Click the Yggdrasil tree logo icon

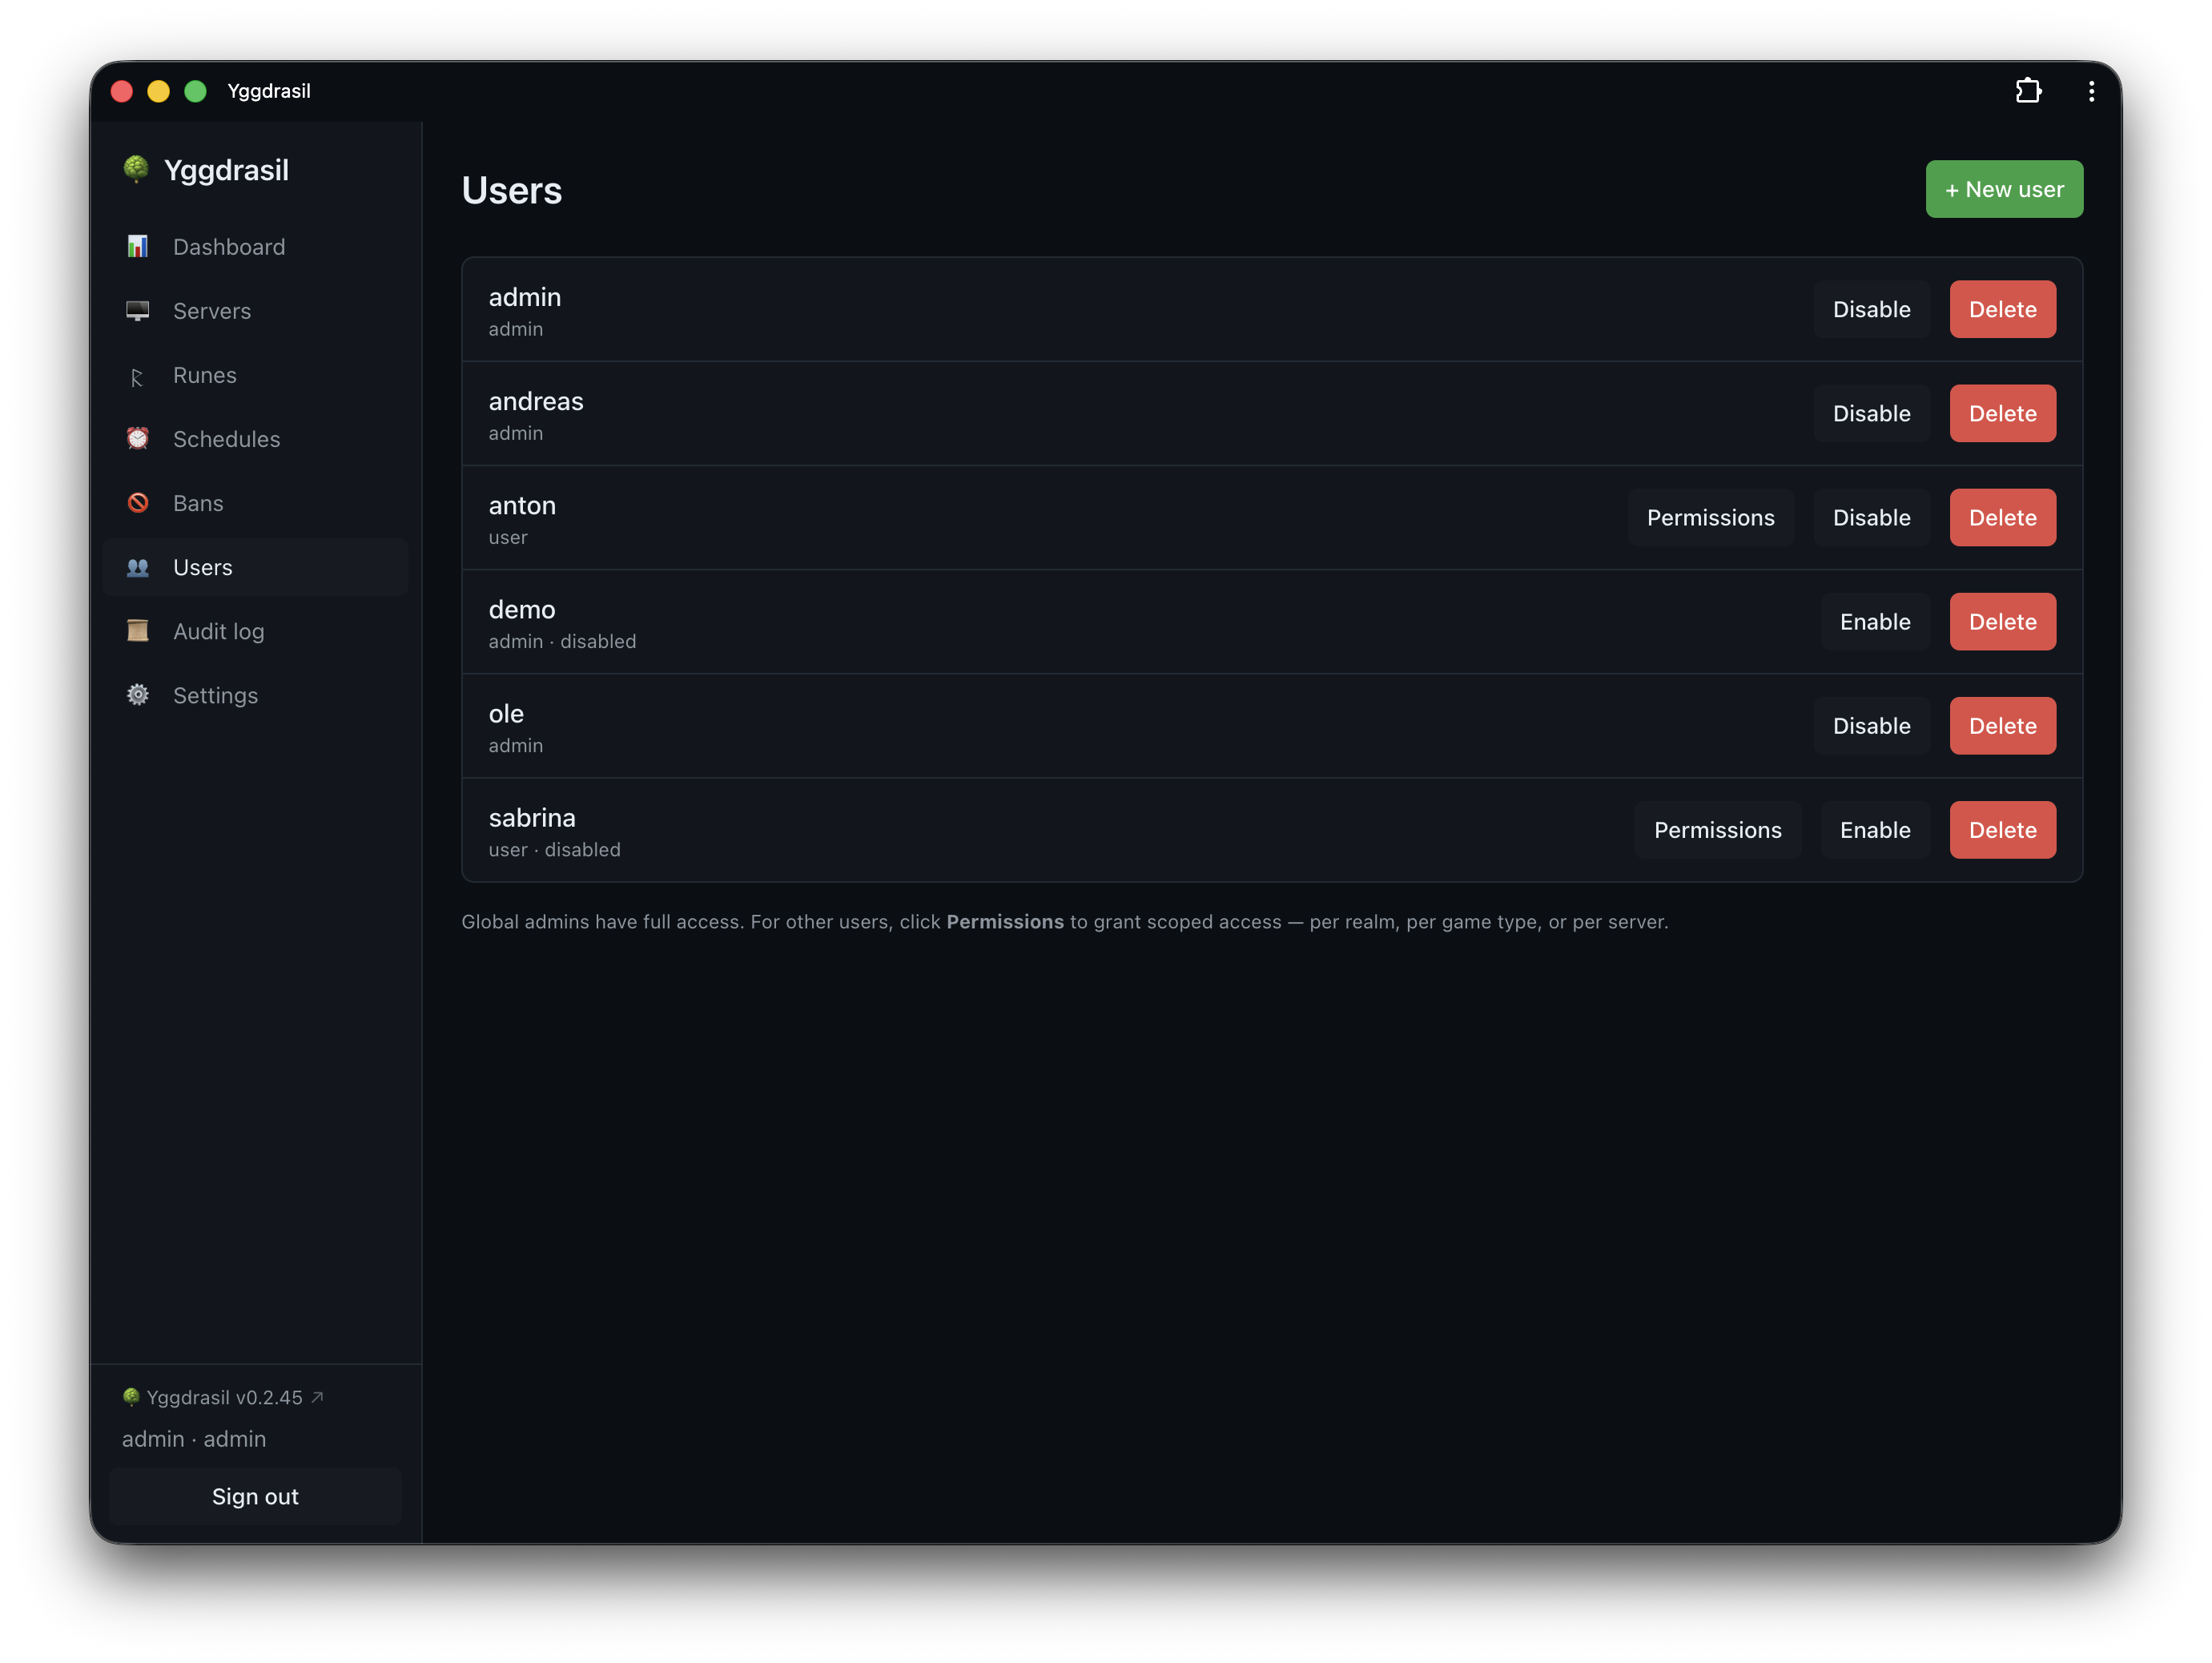point(136,169)
